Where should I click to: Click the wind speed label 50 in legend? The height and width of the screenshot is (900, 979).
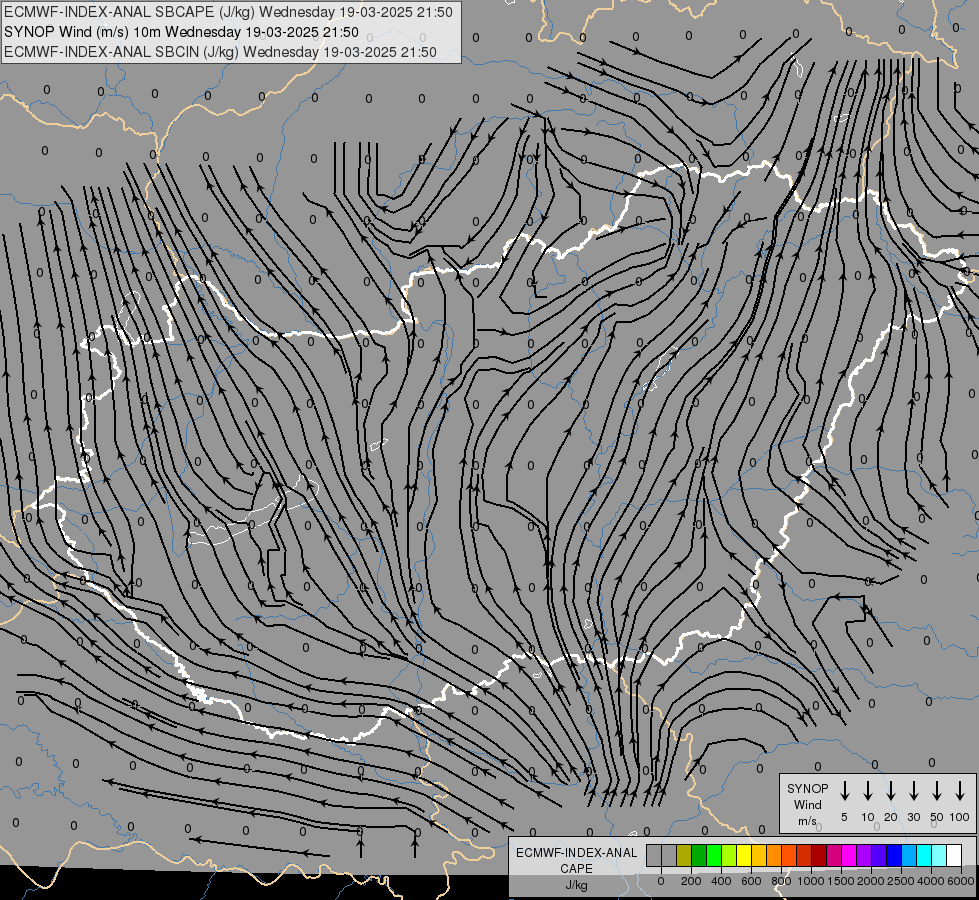(937, 817)
